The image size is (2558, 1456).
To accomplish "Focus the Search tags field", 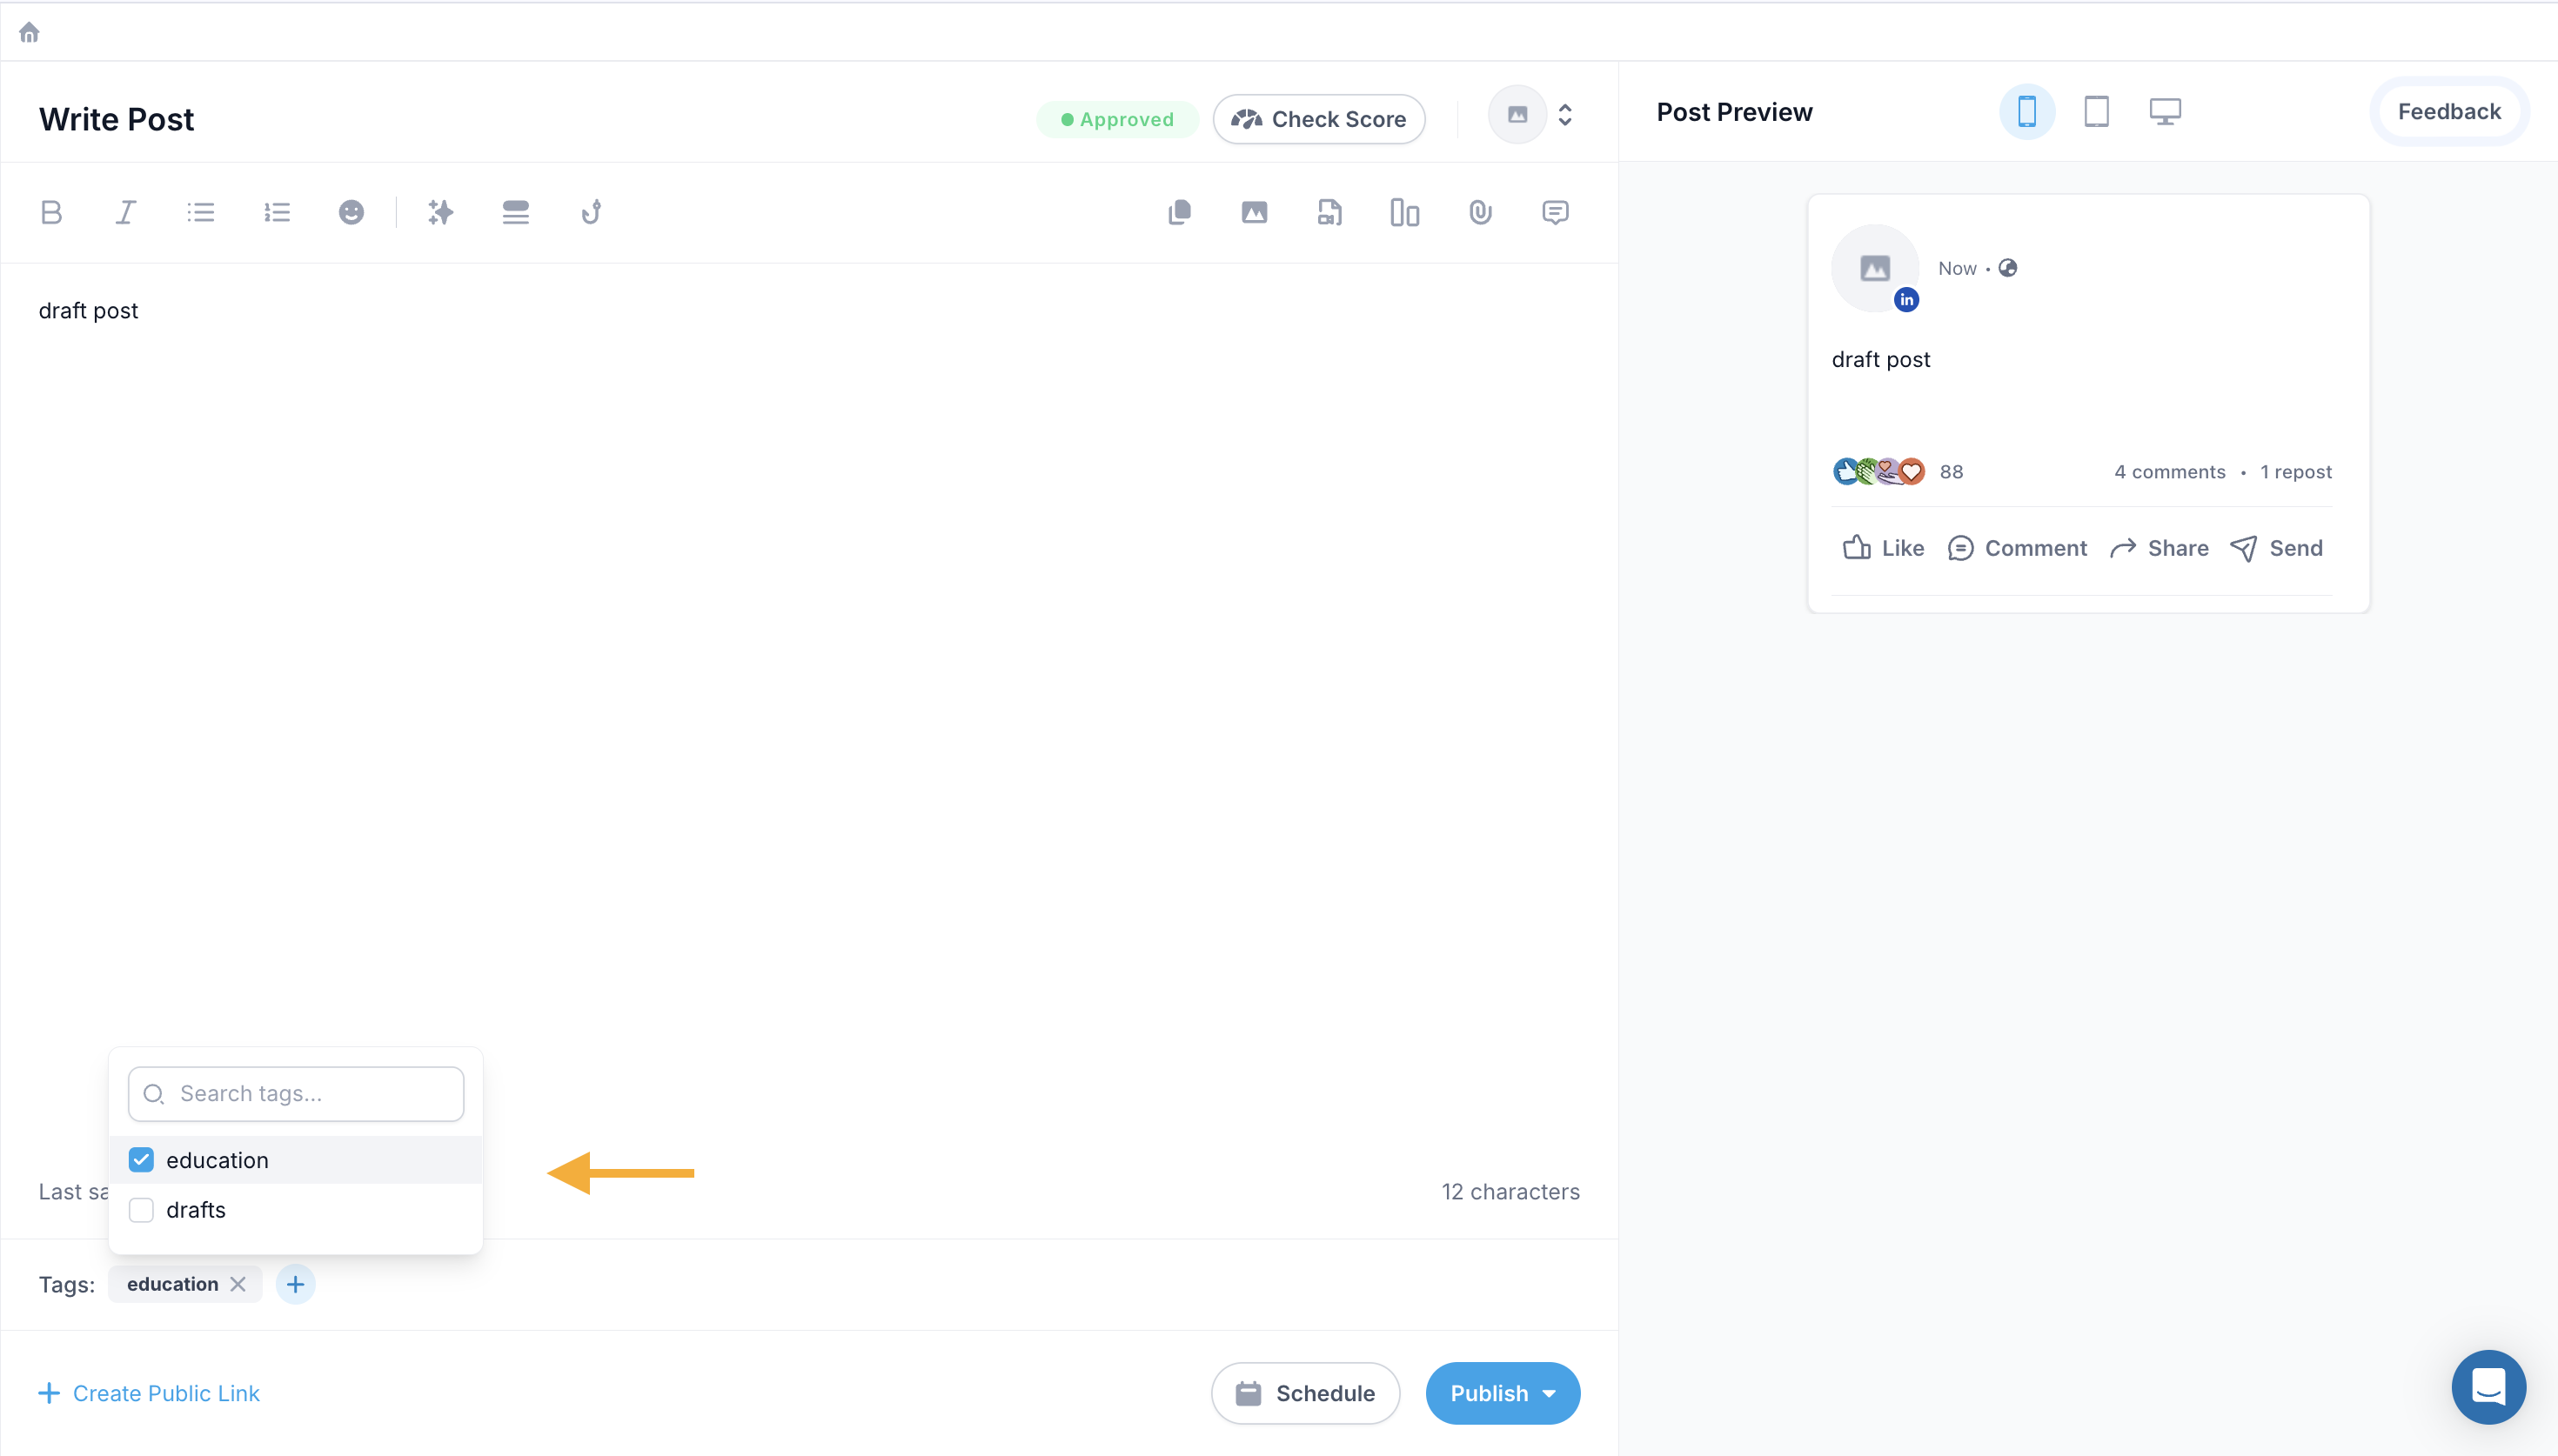I will tap(296, 1093).
